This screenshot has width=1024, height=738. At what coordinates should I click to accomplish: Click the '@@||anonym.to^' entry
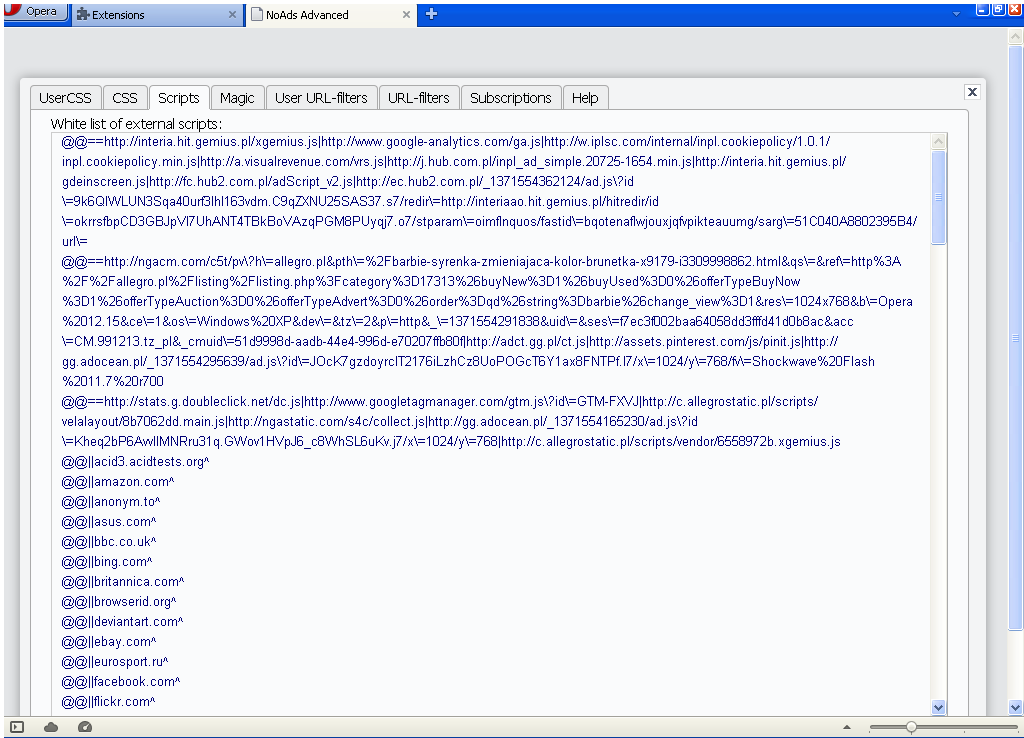[111, 502]
